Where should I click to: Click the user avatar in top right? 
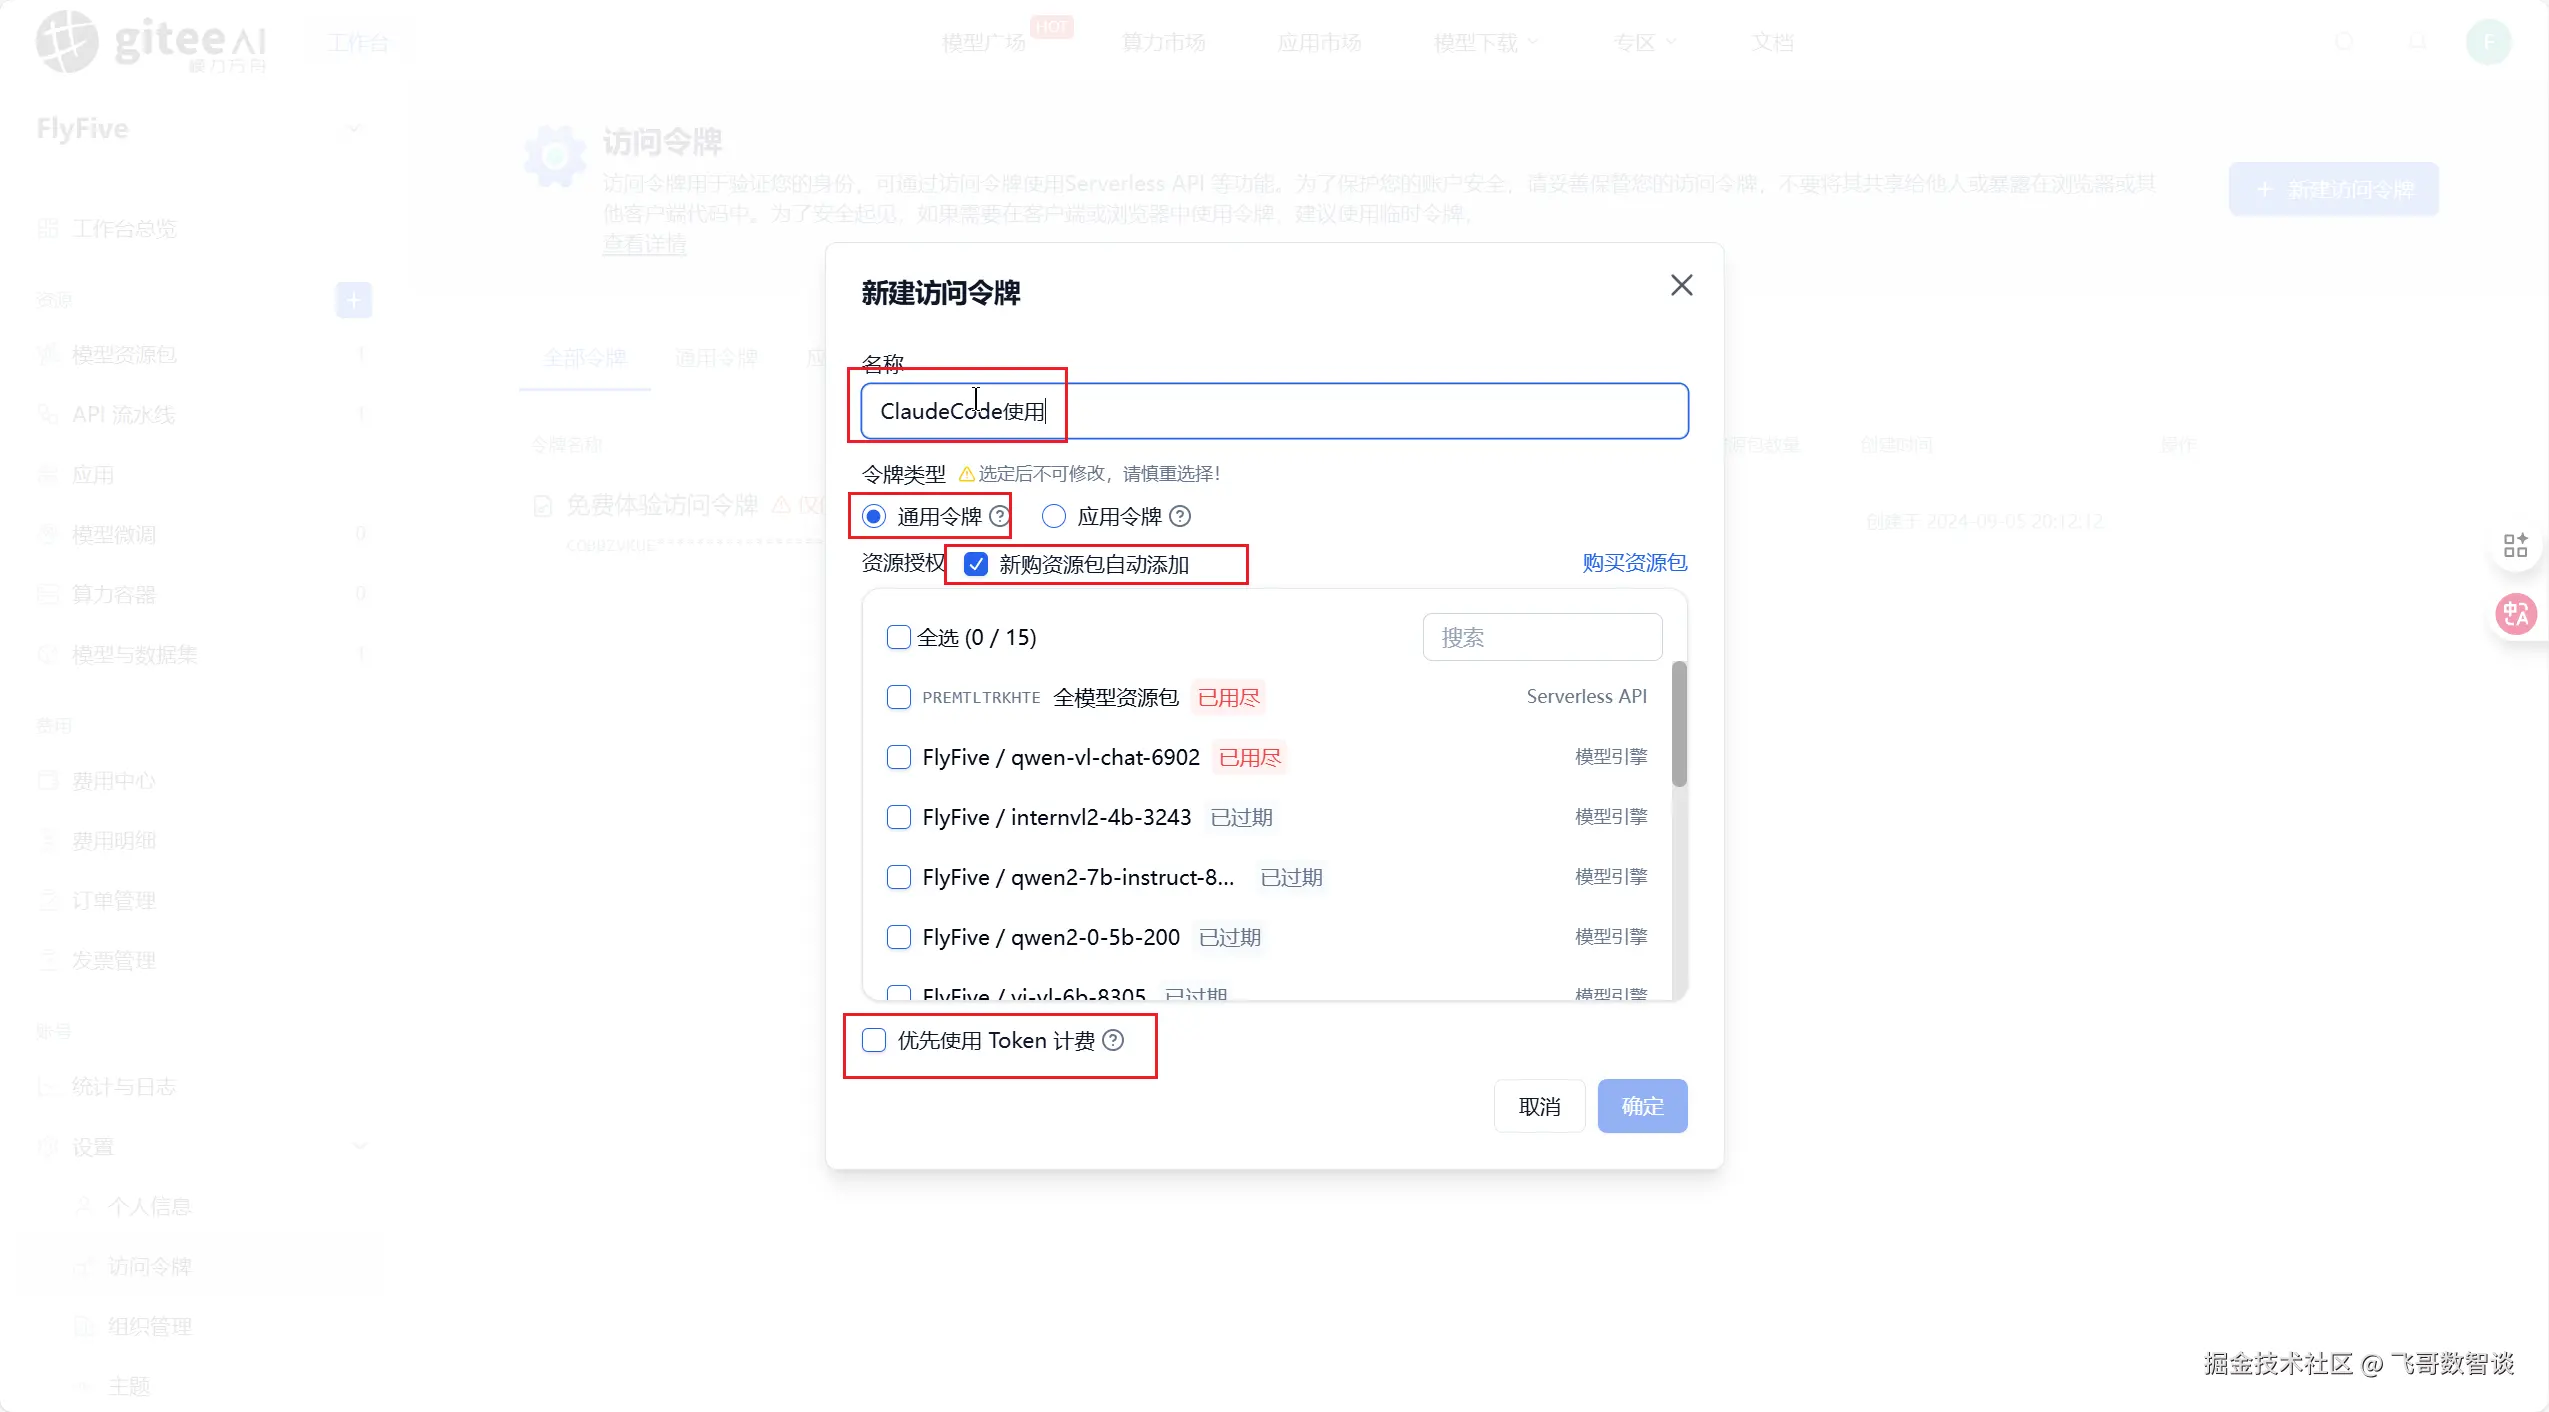[2488, 42]
